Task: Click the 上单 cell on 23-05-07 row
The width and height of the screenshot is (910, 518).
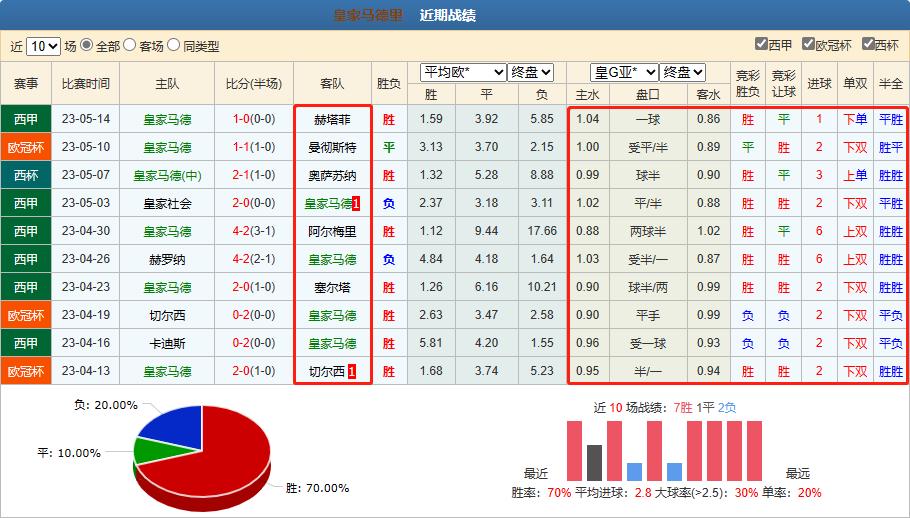Action: (x=855, y=175)
